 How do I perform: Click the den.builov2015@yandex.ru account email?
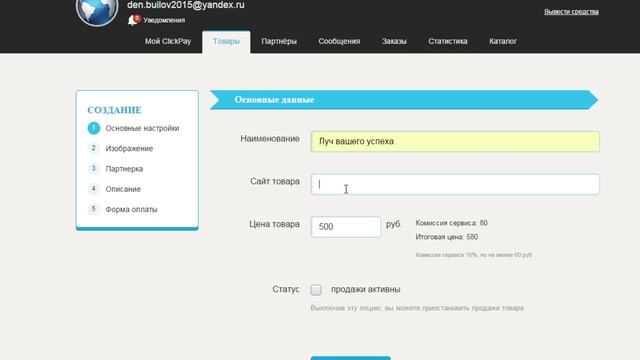[186, 5]
